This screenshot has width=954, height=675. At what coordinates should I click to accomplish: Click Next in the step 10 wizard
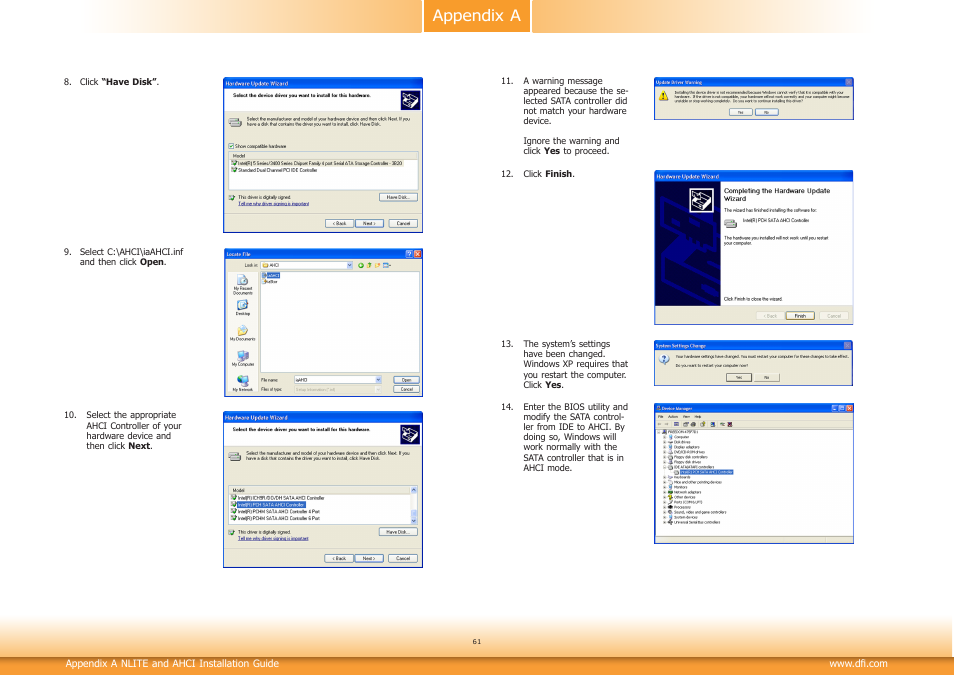point(369,558)
